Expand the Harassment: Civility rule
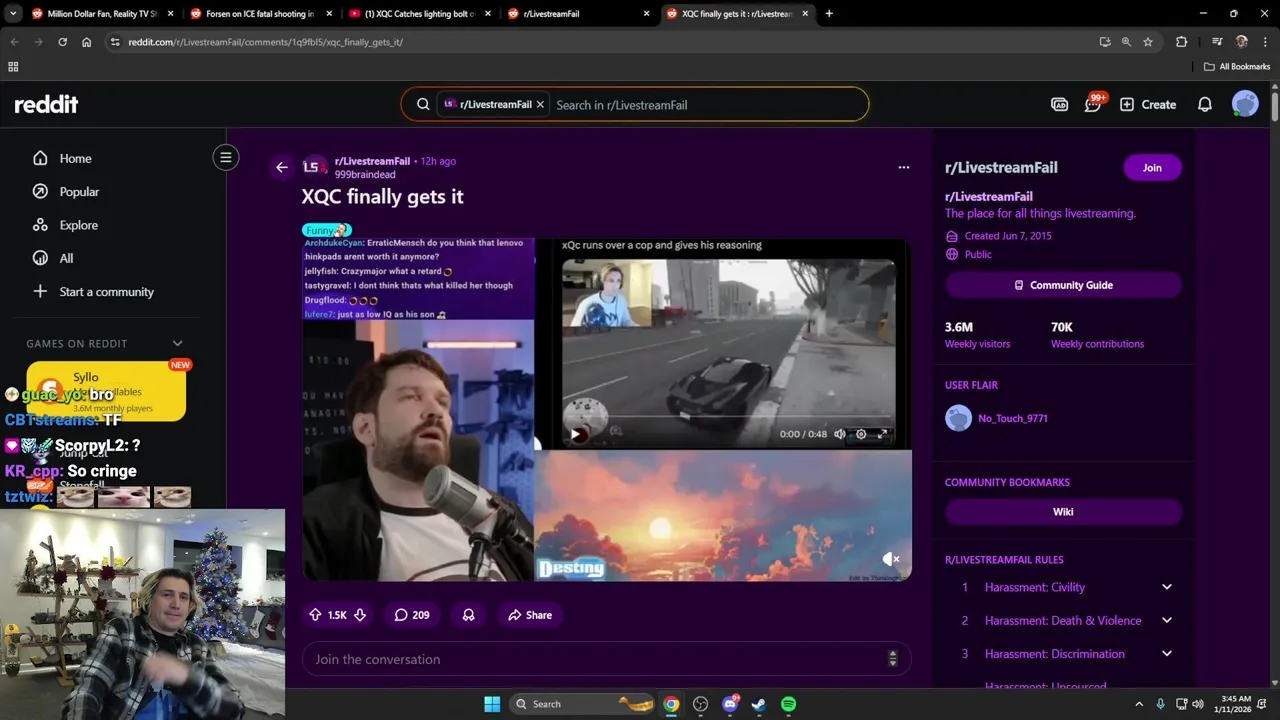Image resolution: width=1280 pixels, height=720 pixels. pos(1166,587)
